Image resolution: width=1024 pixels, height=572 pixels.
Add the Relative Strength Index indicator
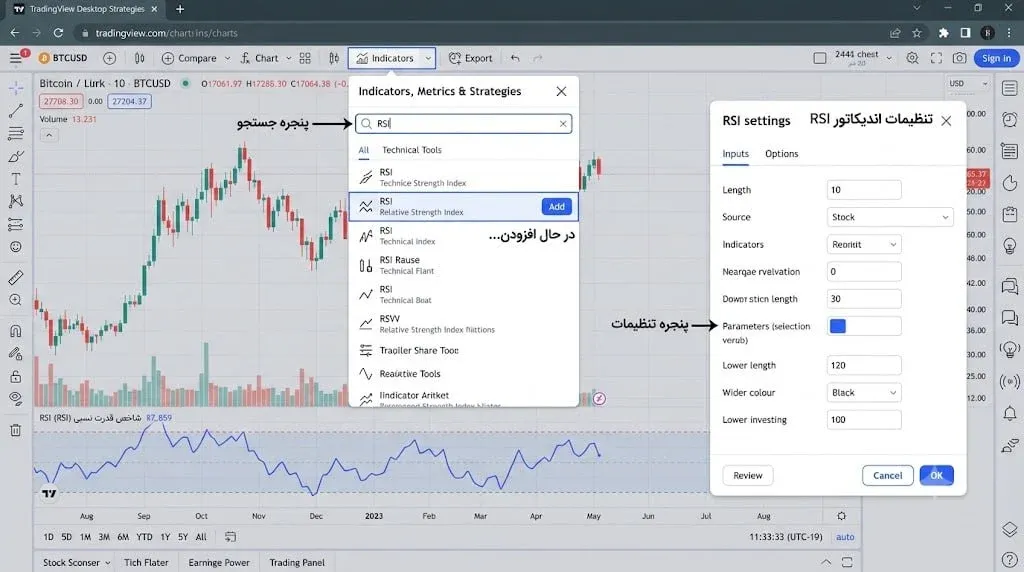[x=556, y=206]
